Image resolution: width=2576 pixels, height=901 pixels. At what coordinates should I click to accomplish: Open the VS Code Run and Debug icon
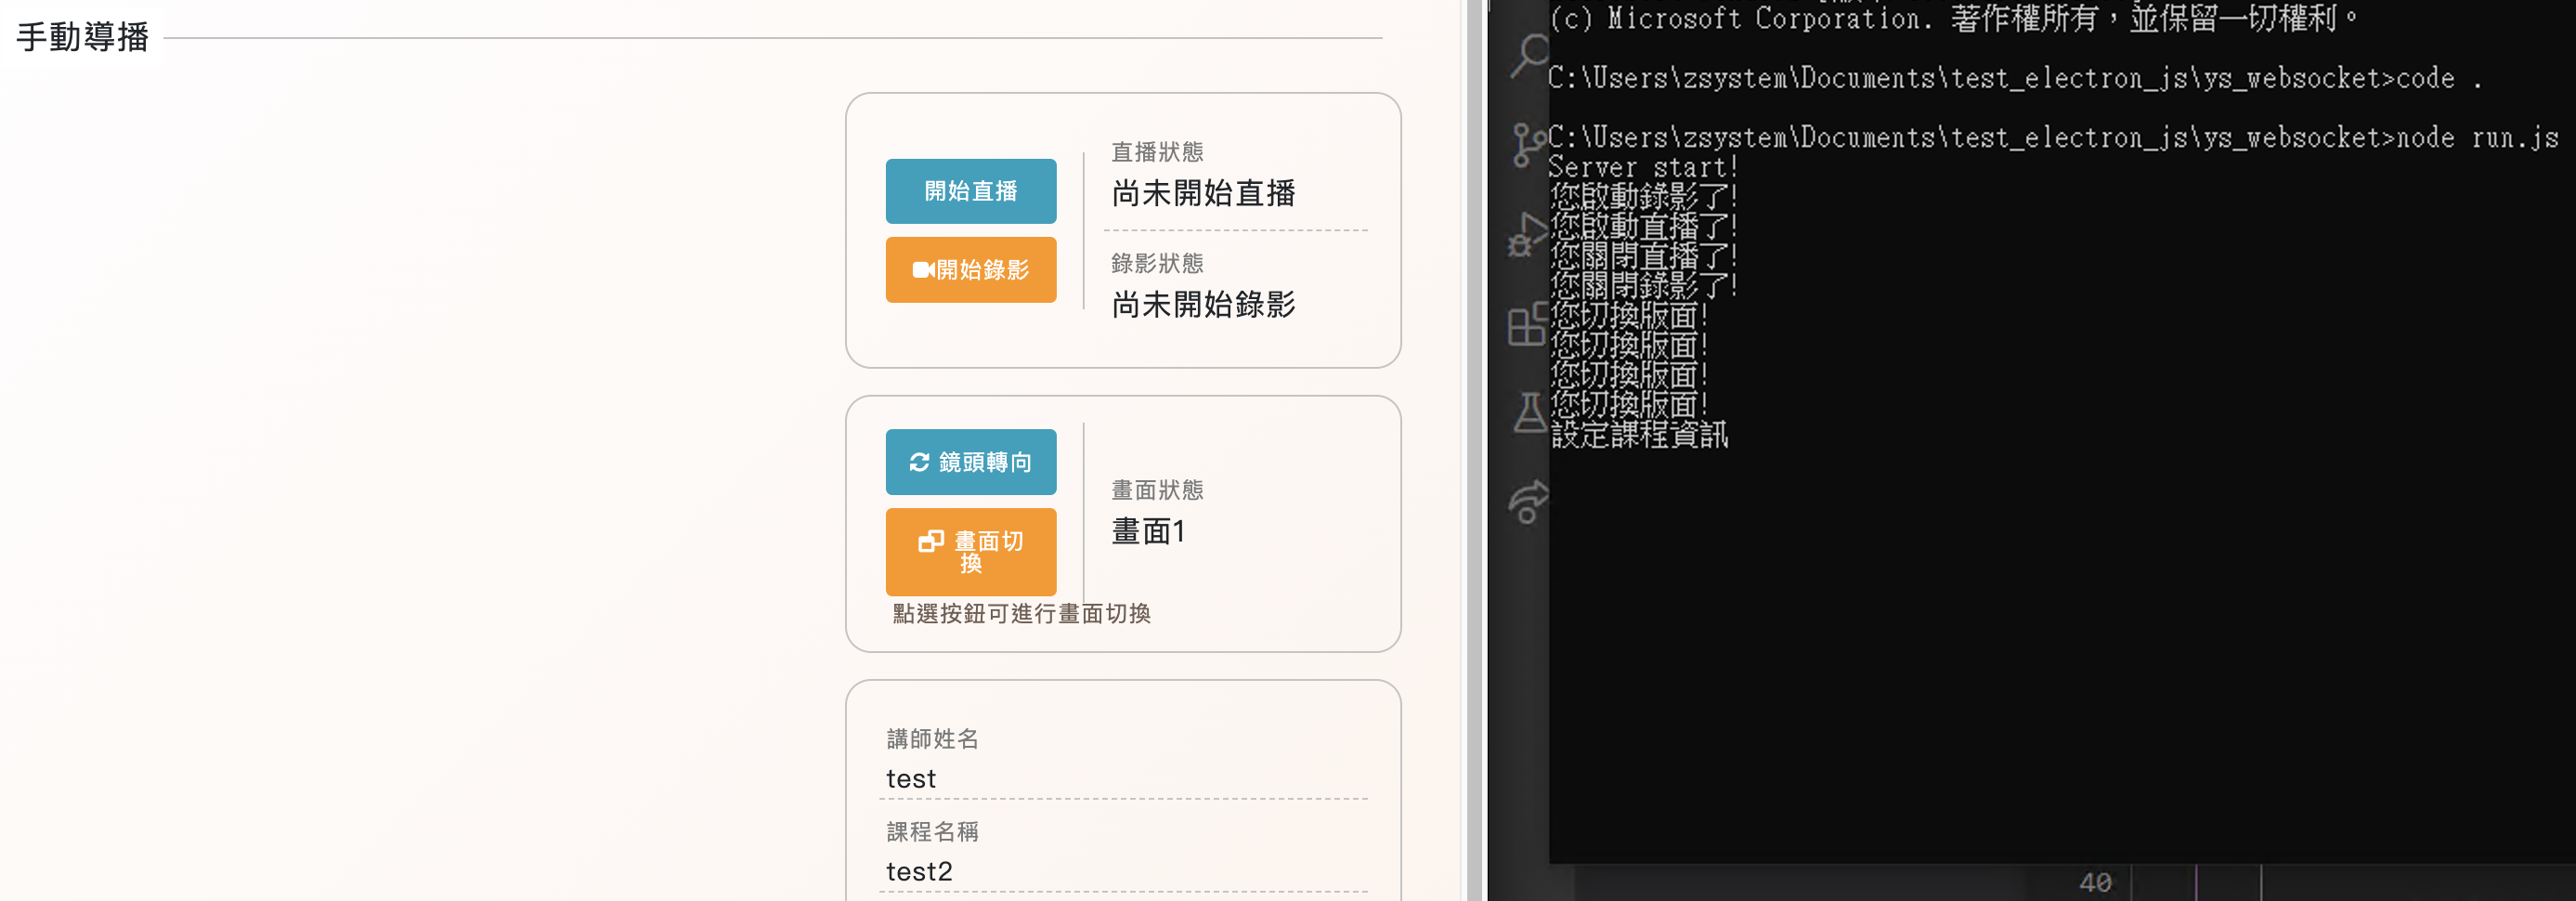[x=1527, y=235]
